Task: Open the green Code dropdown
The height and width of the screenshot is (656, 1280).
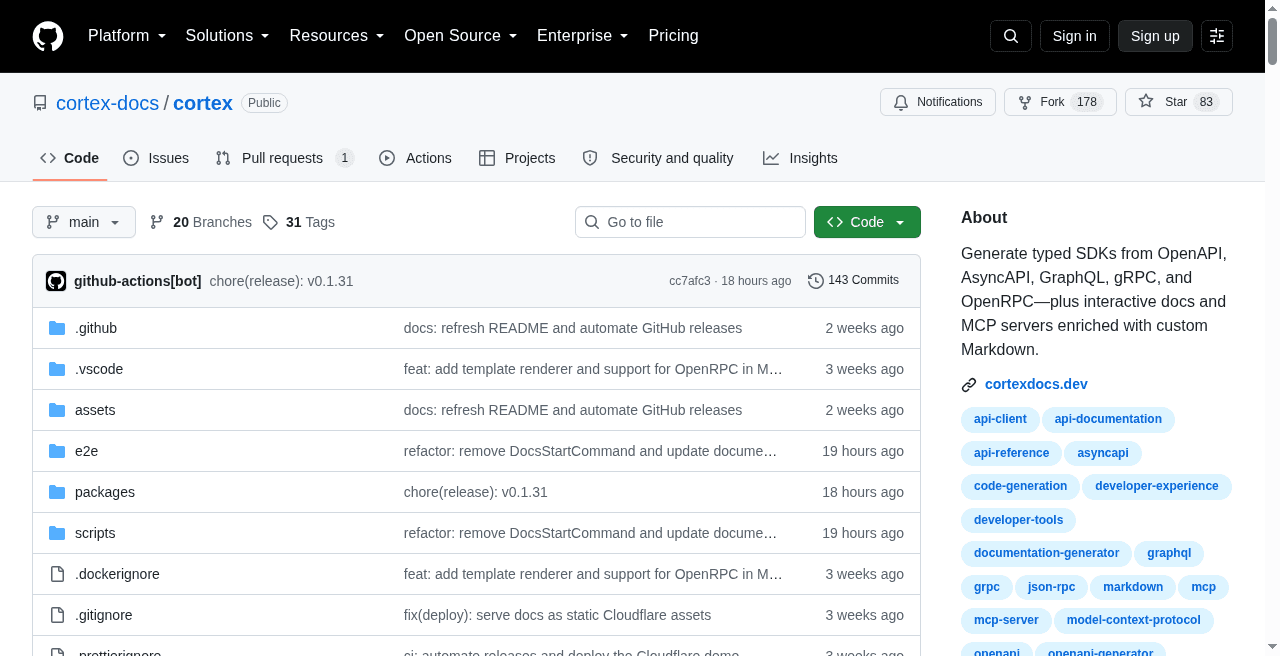Action: pos(867,222)
